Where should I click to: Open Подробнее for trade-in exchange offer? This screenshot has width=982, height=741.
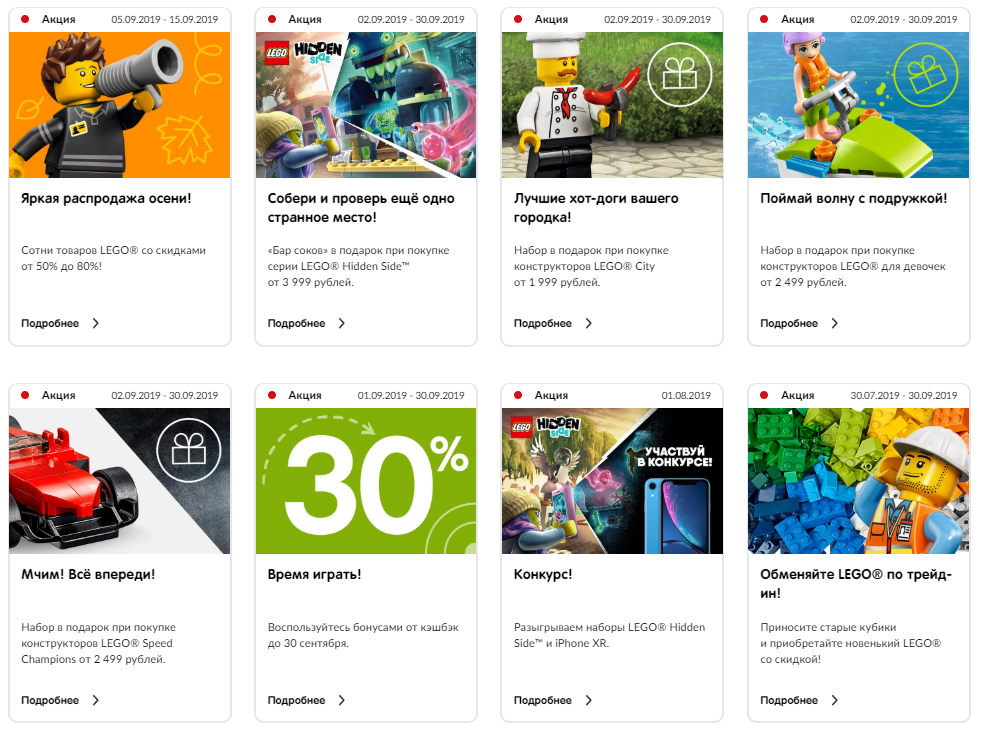(x=789, y=700)
